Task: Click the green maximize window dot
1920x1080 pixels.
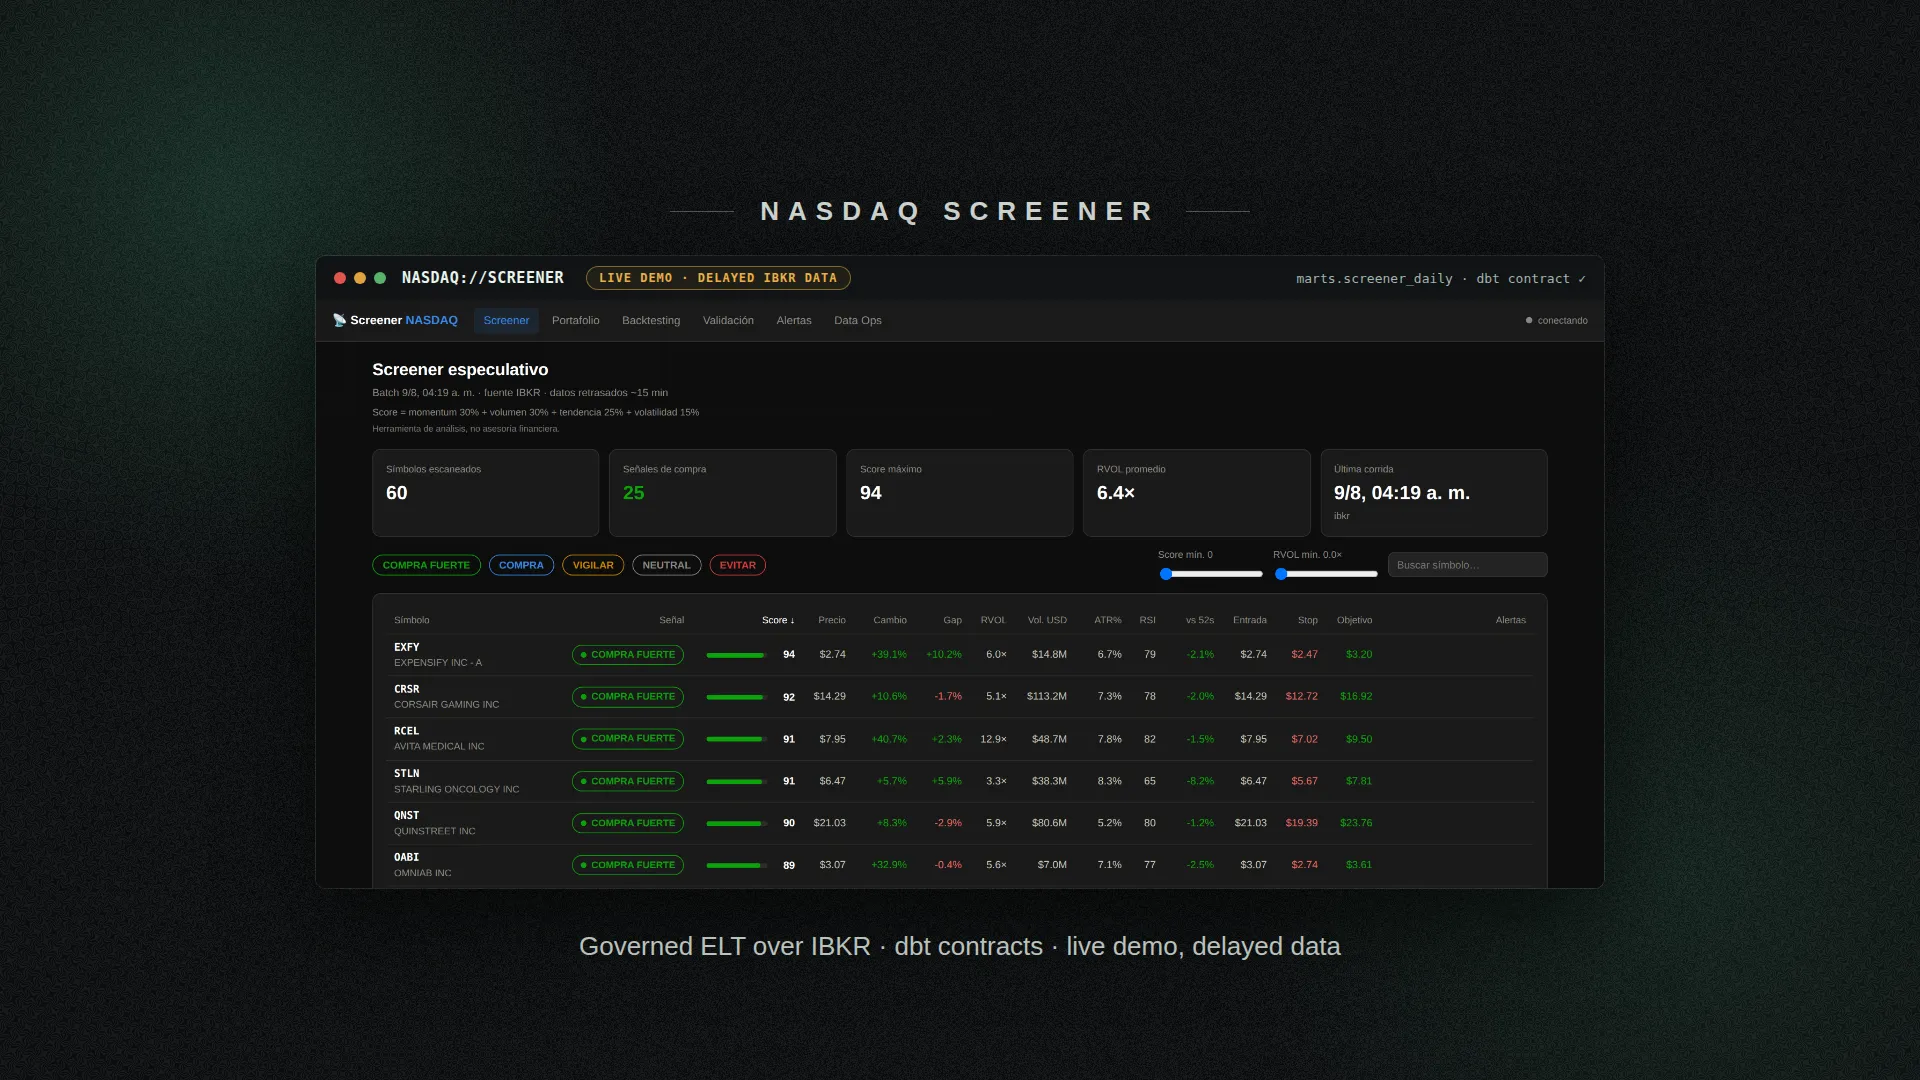Action: (380, 278)
